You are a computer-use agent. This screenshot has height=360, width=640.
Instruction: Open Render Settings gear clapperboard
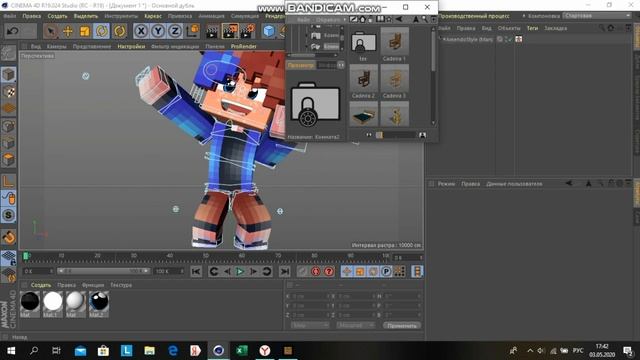pos(247,31)
